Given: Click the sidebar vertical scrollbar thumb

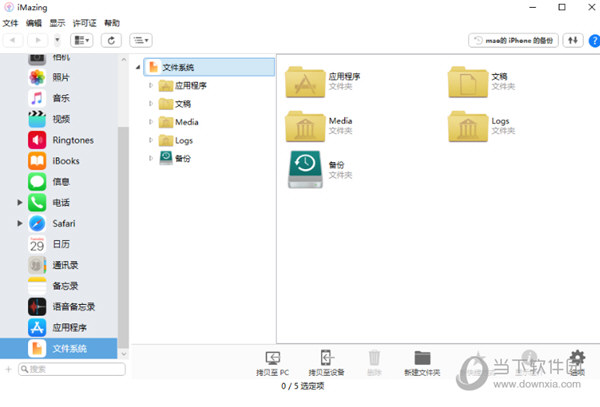Looking at the screenshot, I should (124, 237).
